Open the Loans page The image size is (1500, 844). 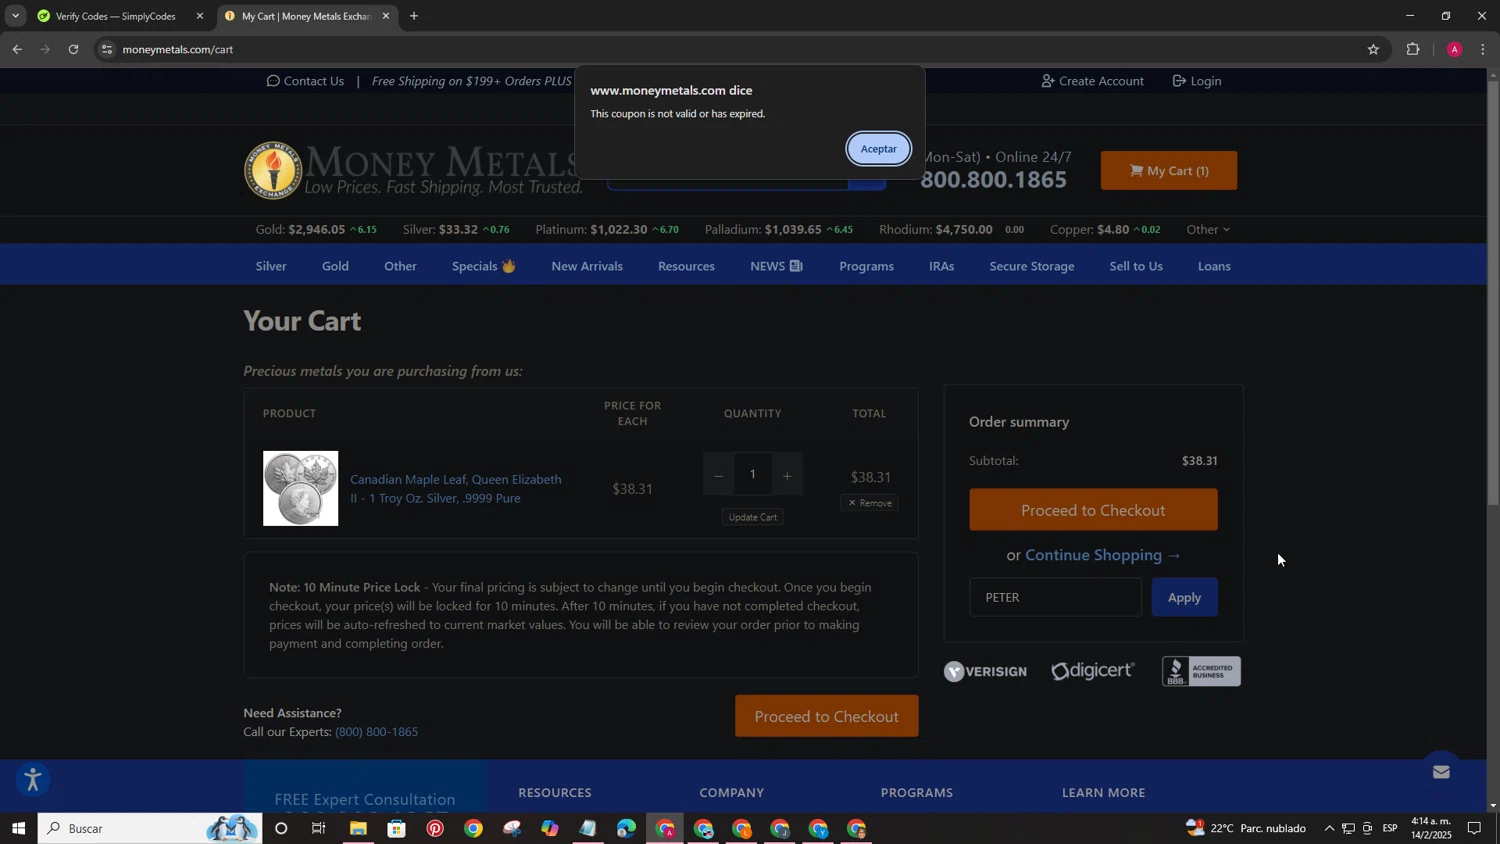coord(1214,266)
